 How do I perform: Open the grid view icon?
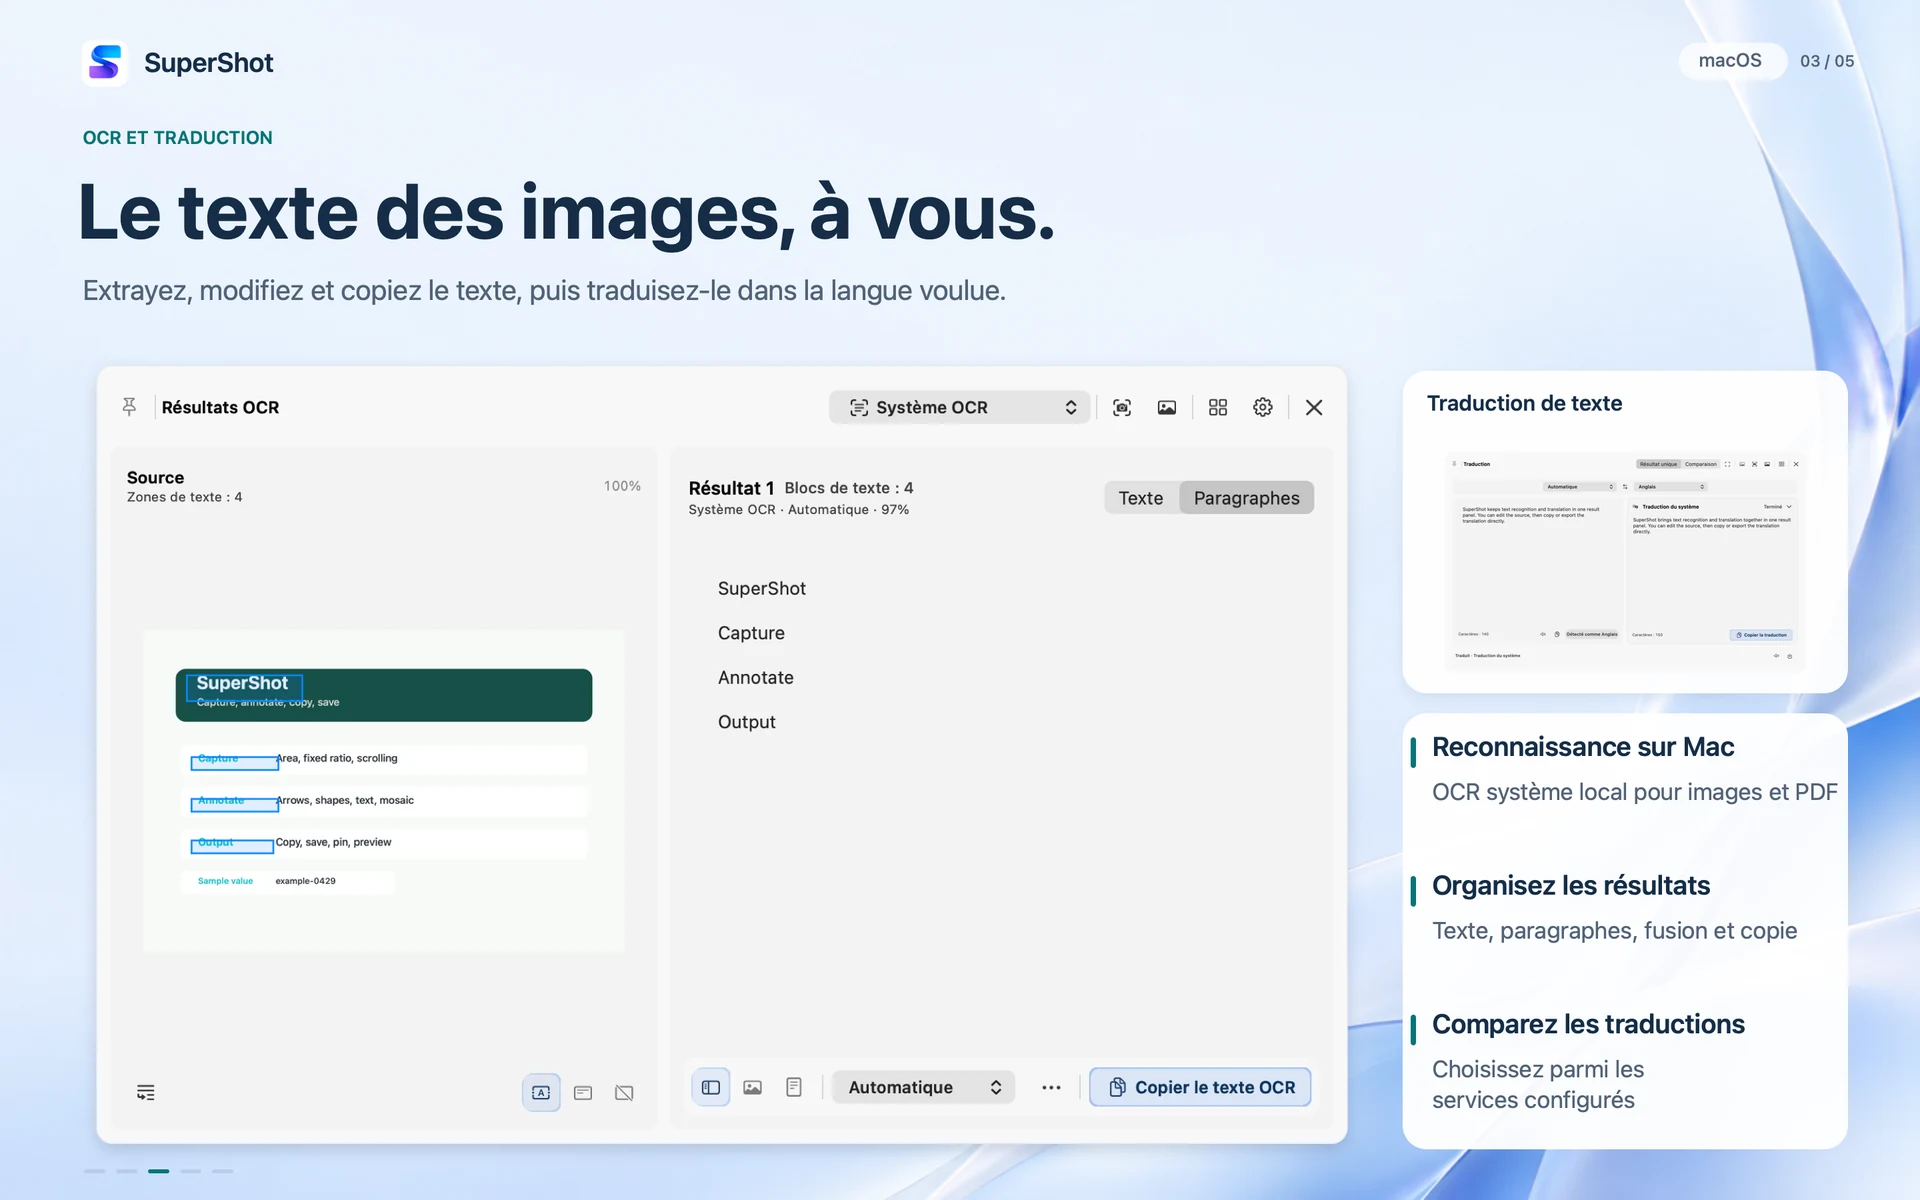(x=1218, y=407)
